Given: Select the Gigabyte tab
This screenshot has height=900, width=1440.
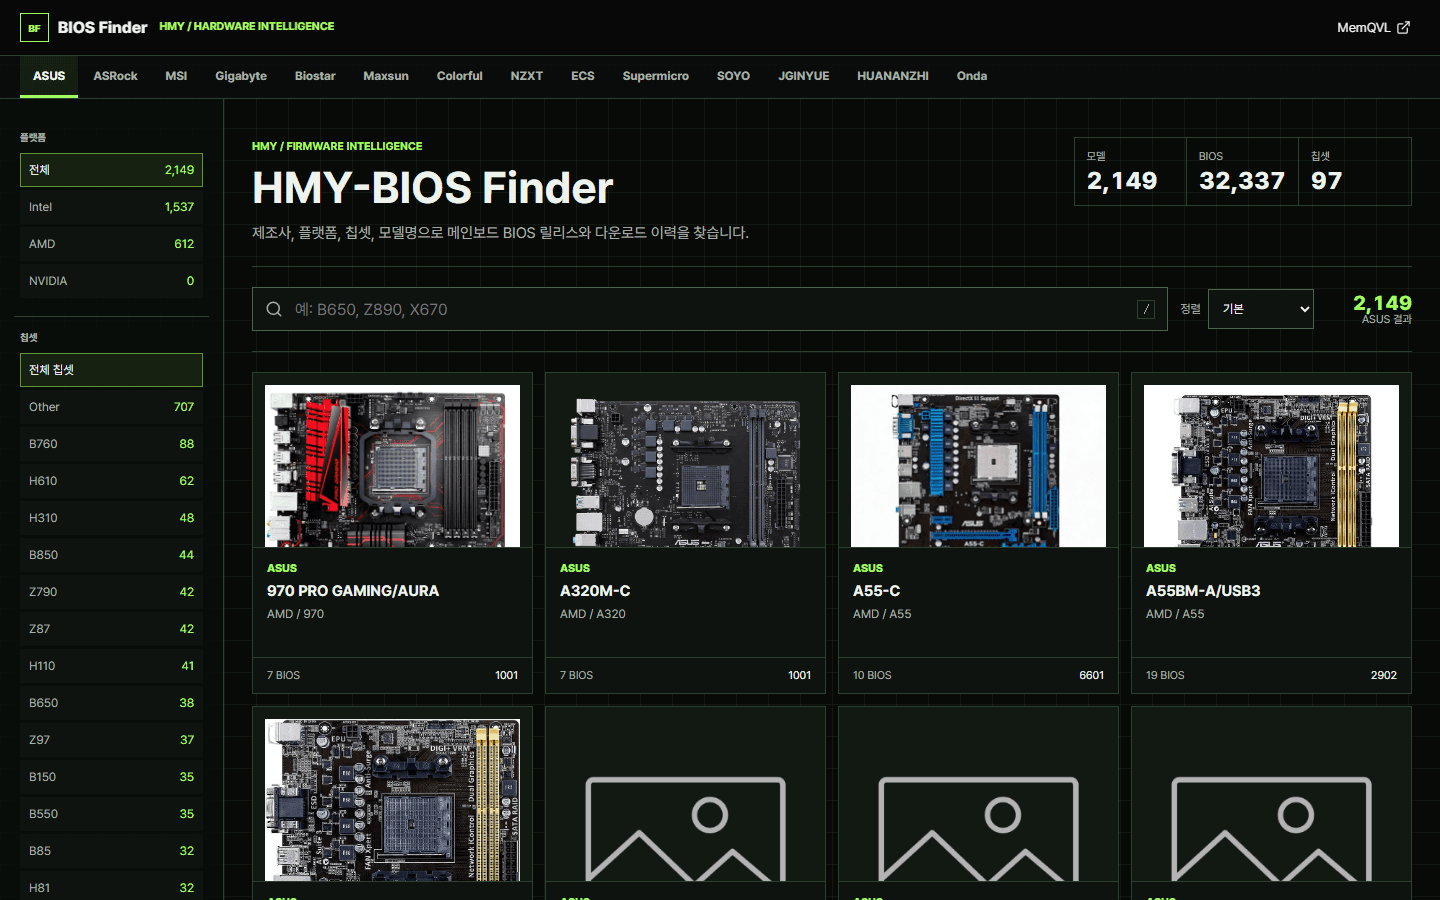Looking at the screenshot, I should (241, 76).
